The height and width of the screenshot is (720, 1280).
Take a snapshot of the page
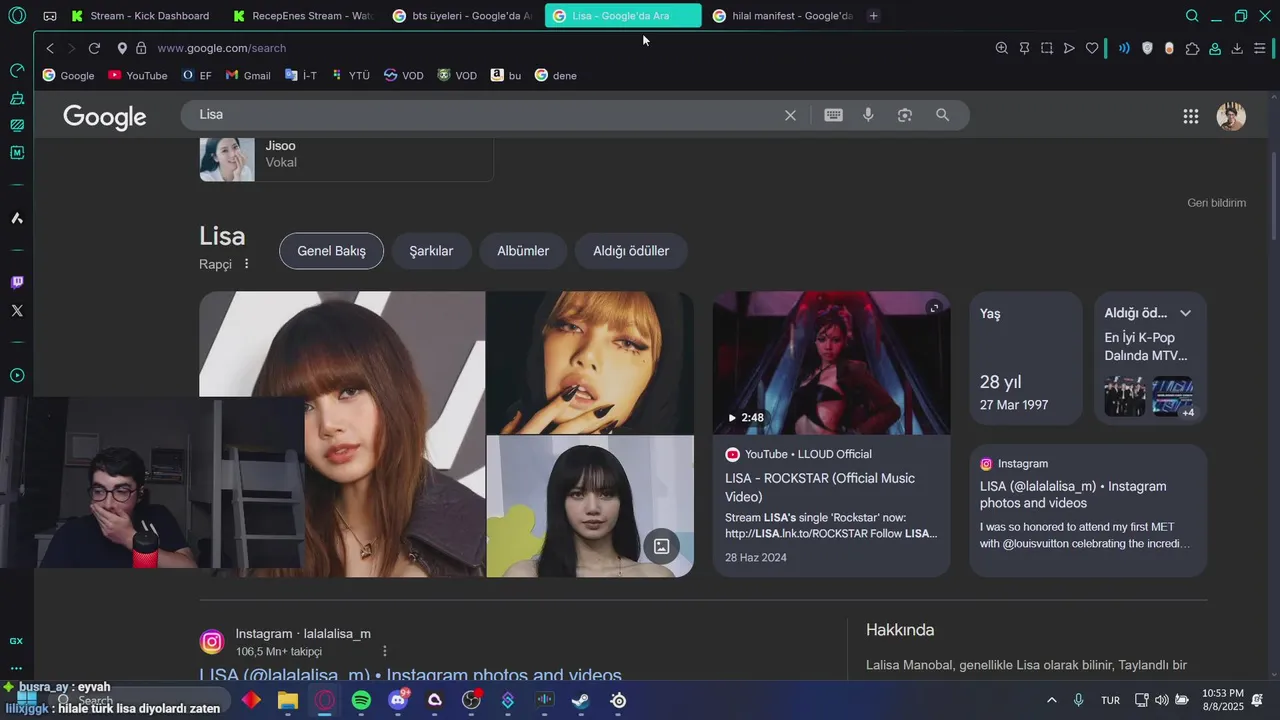coord(1046,48)
